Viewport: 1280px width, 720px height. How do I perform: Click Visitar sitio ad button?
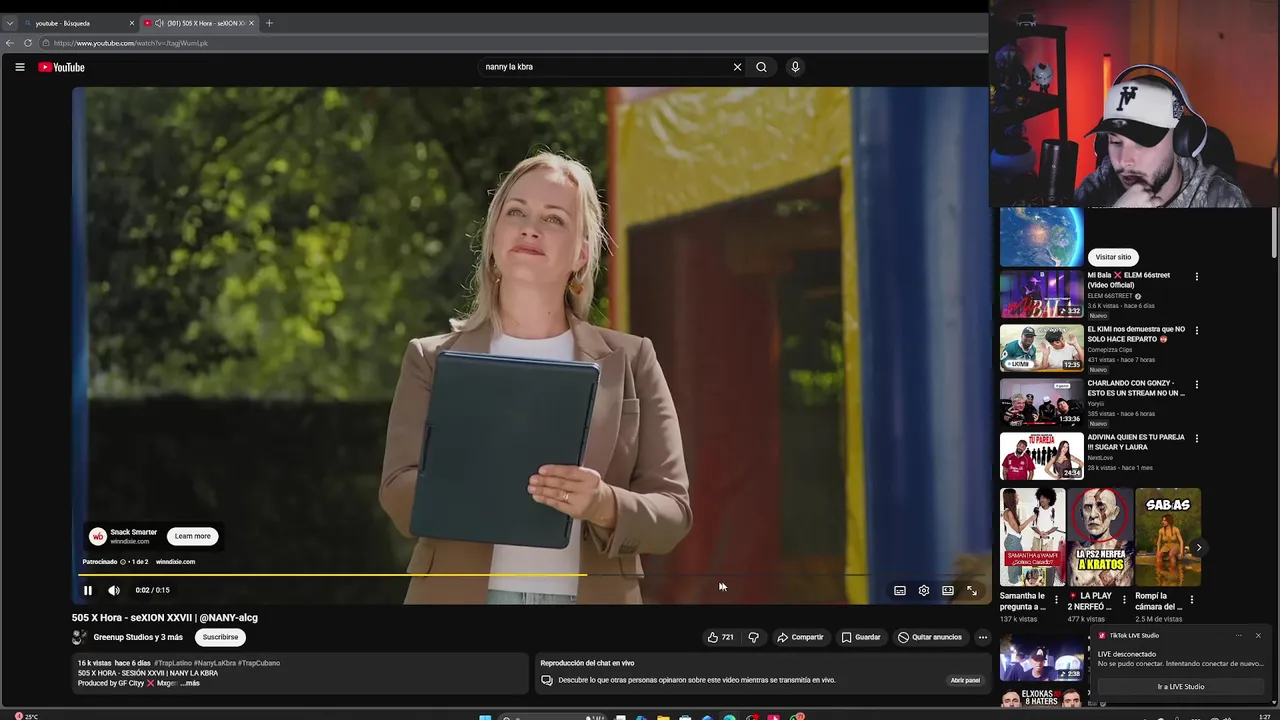pyautogui.click(x=1113, y=257)
